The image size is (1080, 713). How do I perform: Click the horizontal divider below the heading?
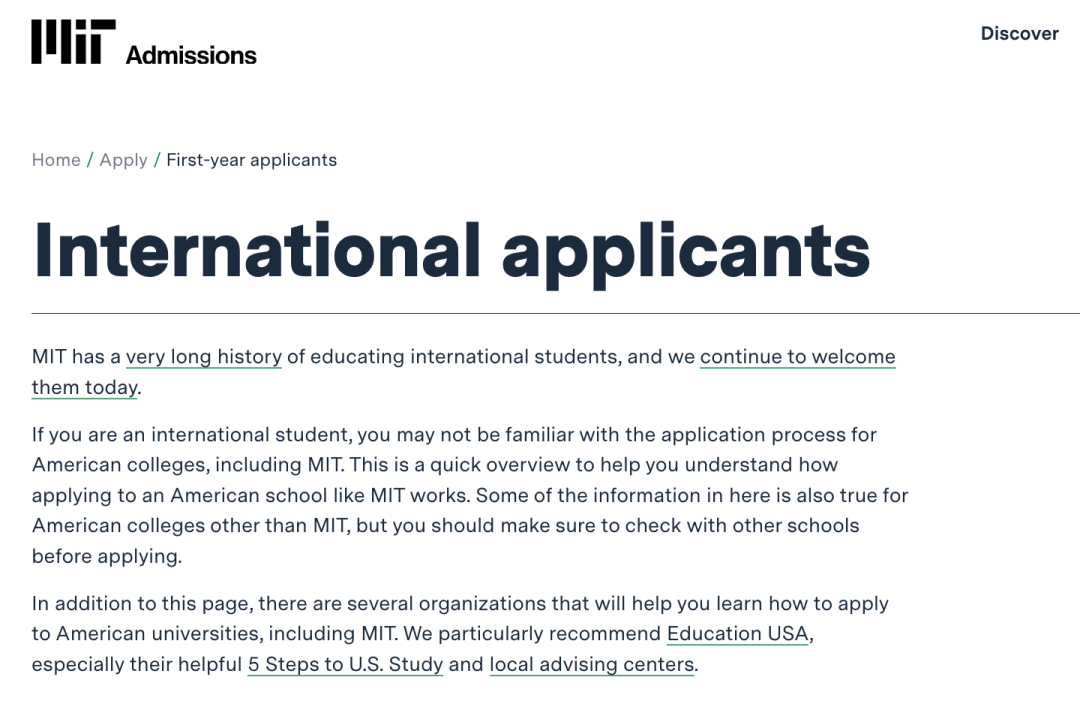(540, 313)
